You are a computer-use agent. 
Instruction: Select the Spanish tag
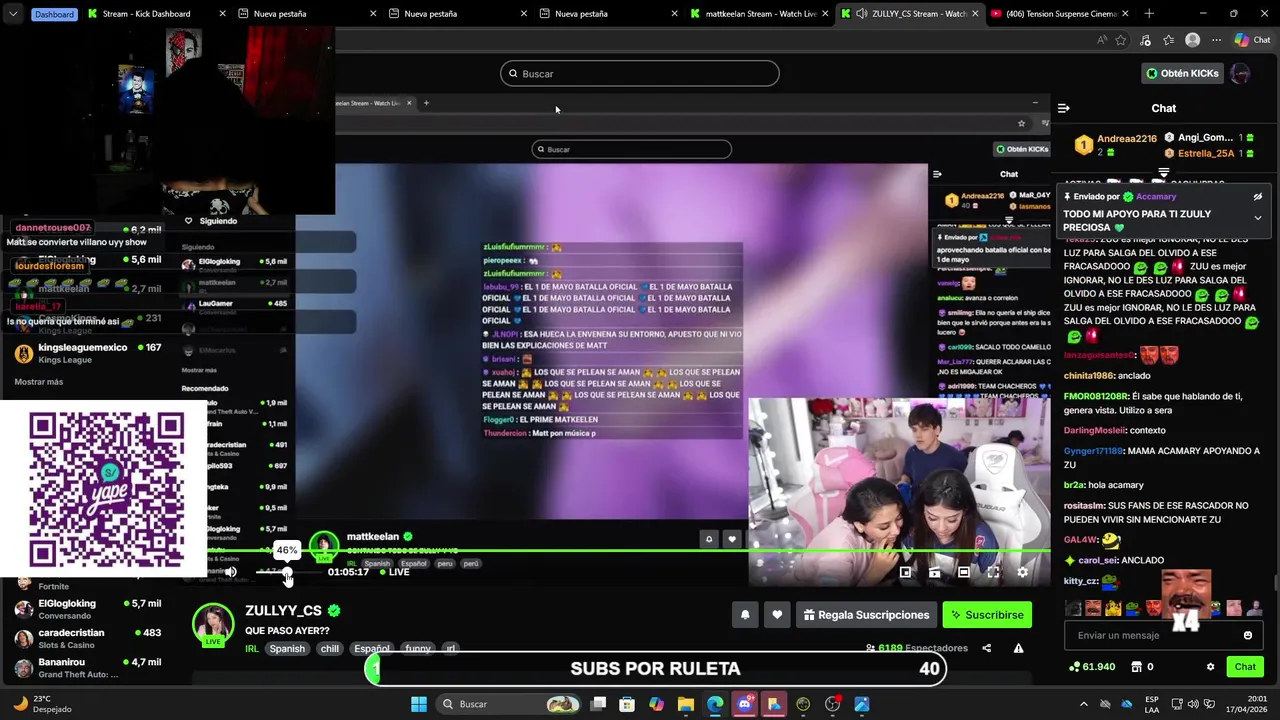click(286, 648)
